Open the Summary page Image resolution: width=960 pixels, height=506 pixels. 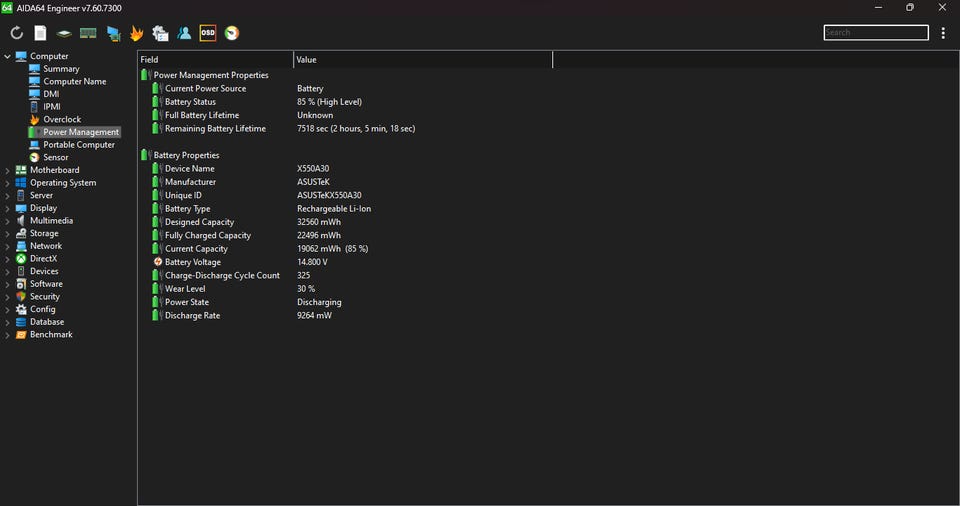pos(61,69)
